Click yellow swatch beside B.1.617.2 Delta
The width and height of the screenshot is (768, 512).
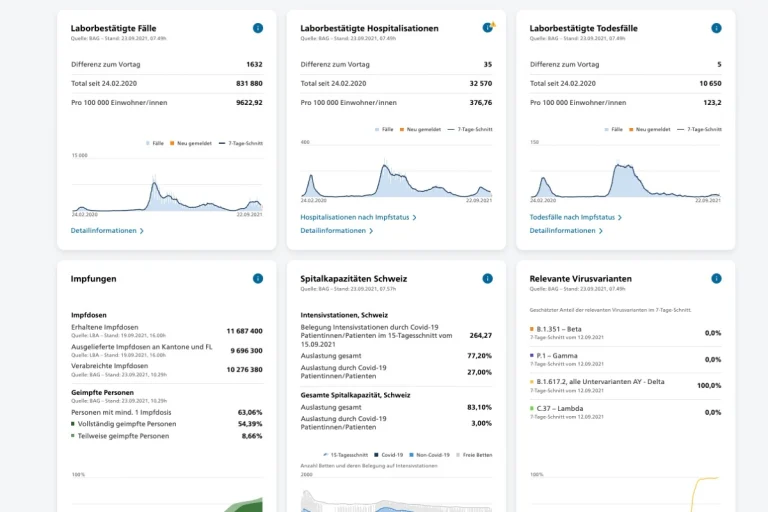pyautogui.click(x=532, y=381)
